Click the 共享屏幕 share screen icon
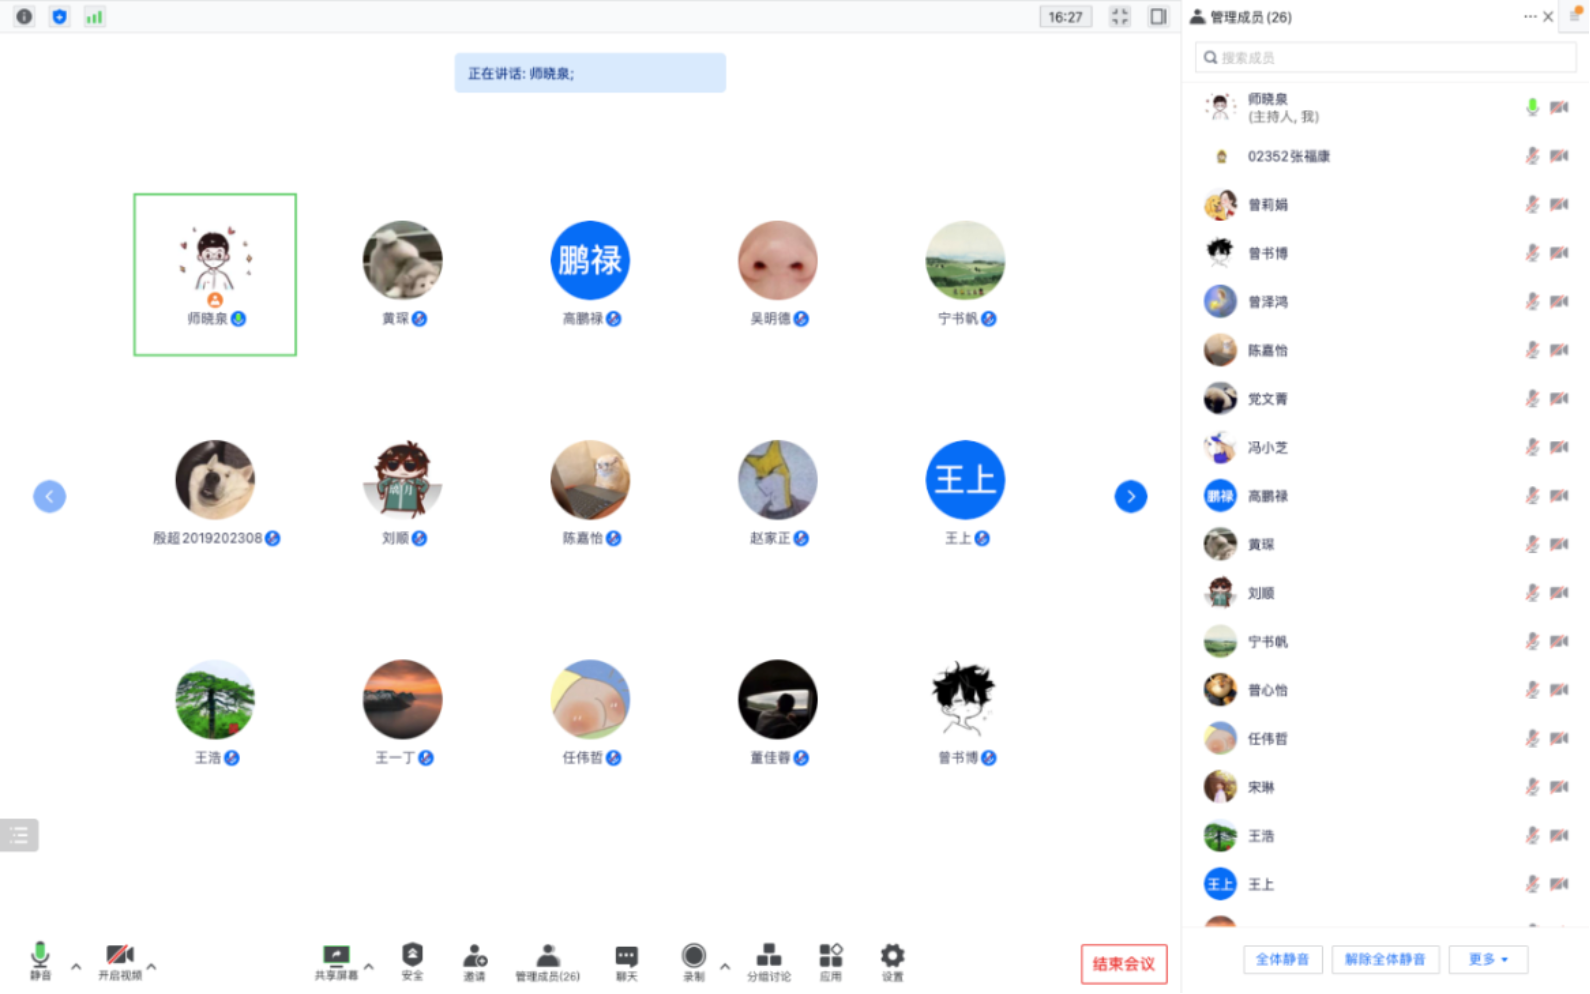 336,956
